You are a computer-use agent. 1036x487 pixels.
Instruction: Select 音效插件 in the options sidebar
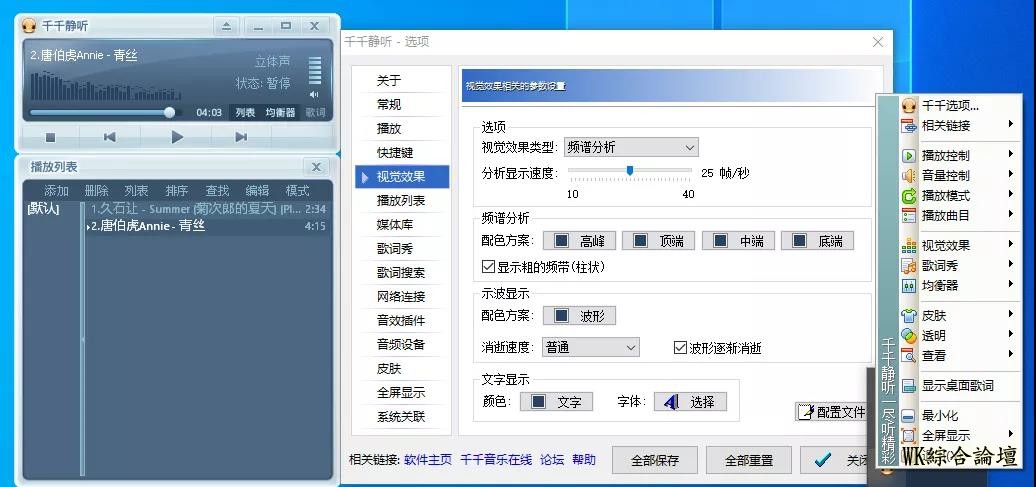[x=401, y=320]
